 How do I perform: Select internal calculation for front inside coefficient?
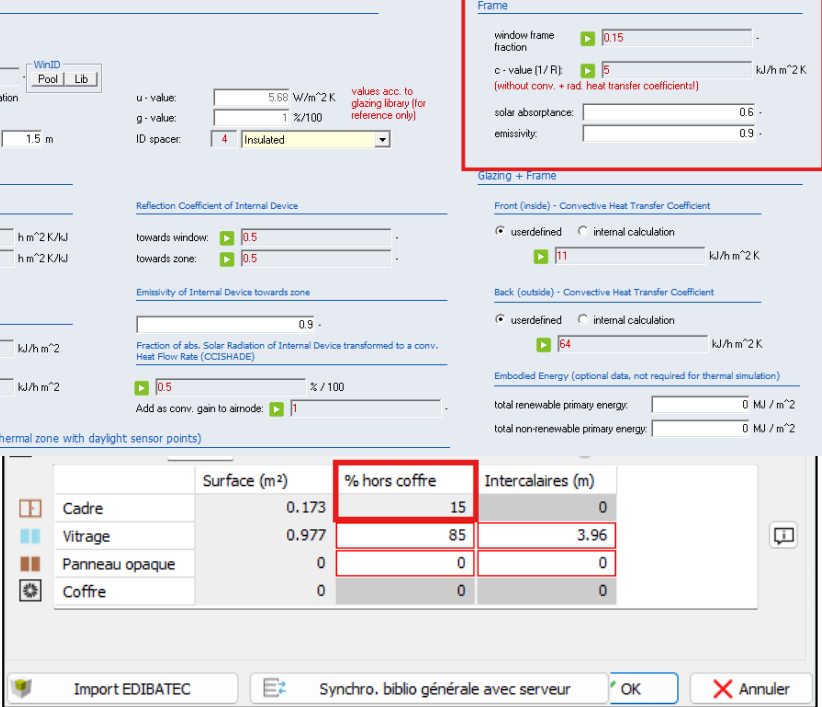click(583, 232)
